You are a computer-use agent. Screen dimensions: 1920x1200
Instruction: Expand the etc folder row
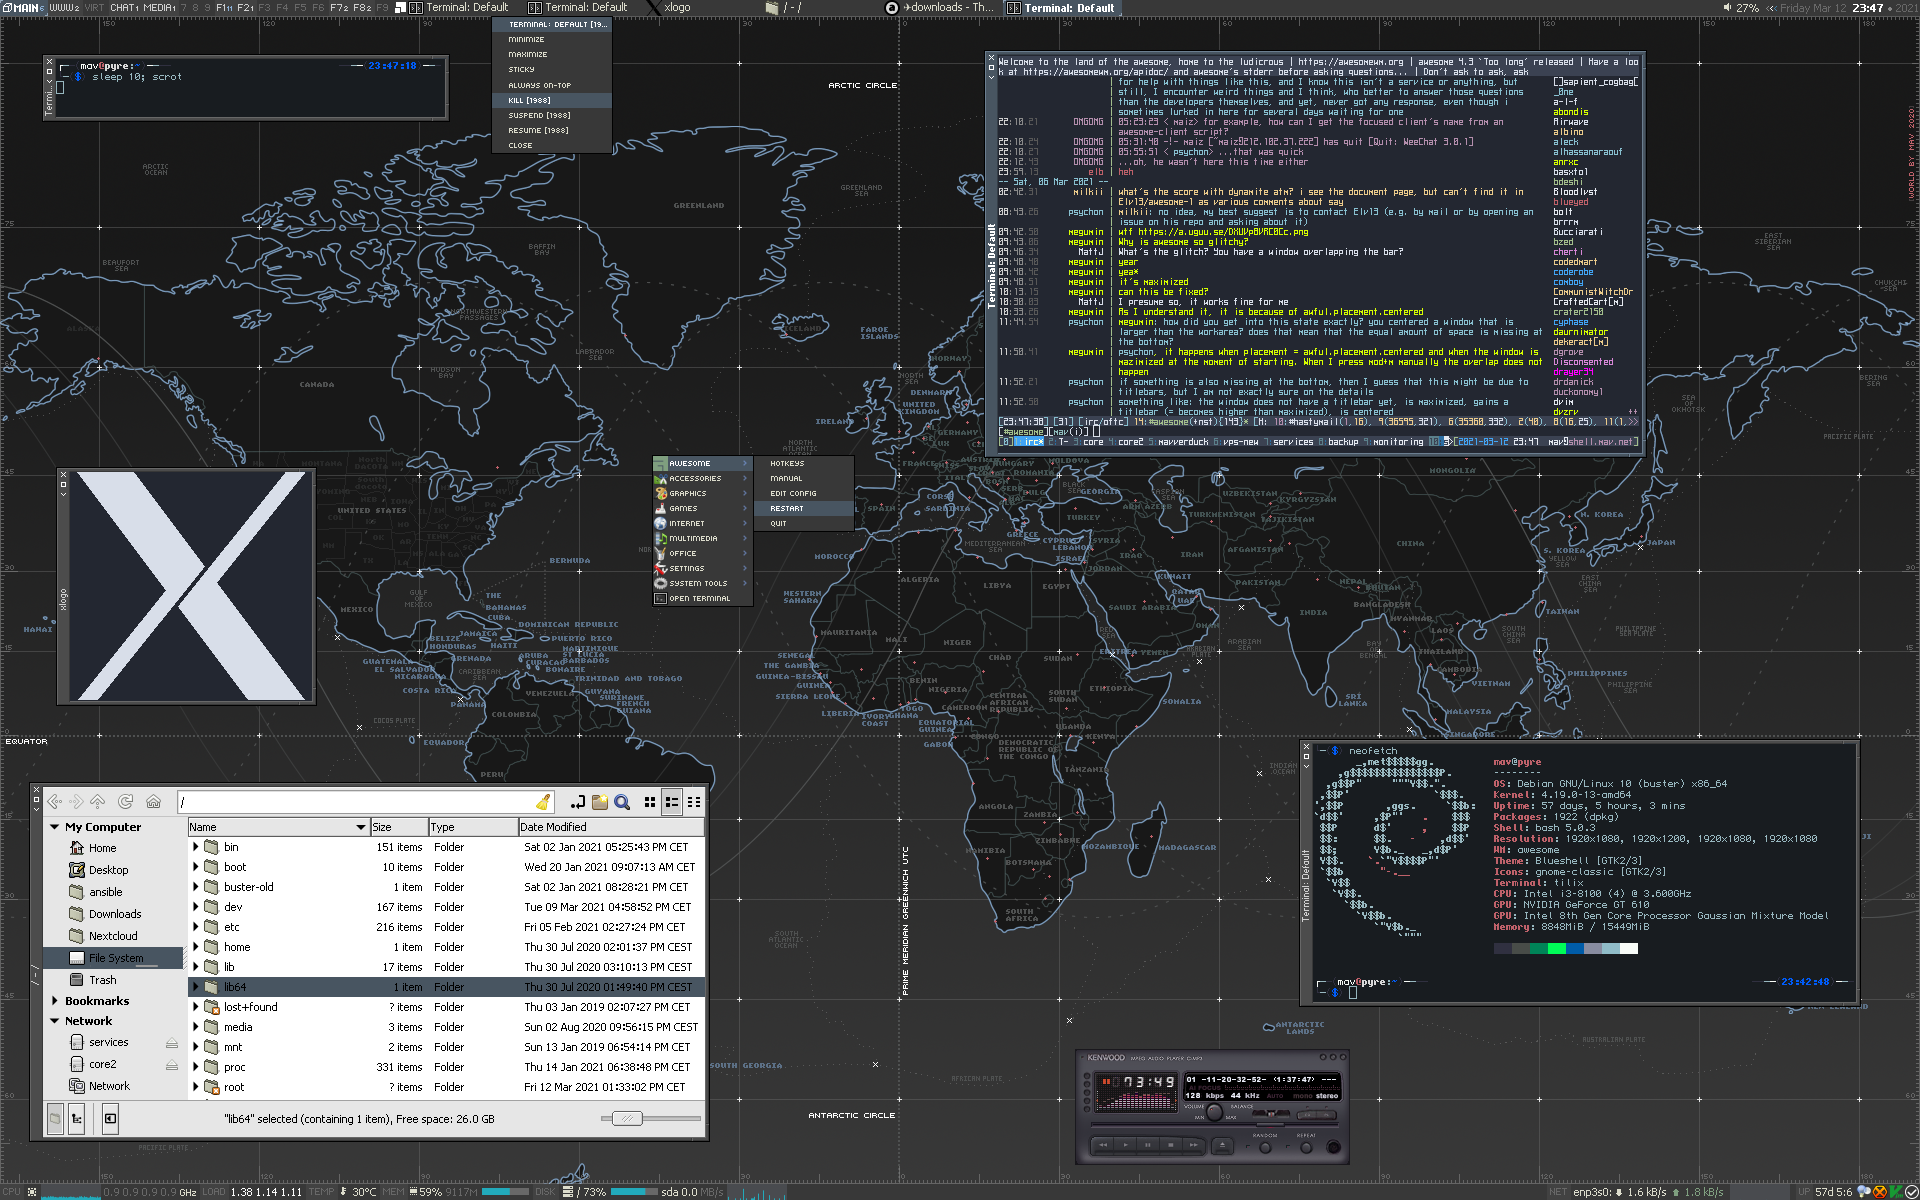196,927
